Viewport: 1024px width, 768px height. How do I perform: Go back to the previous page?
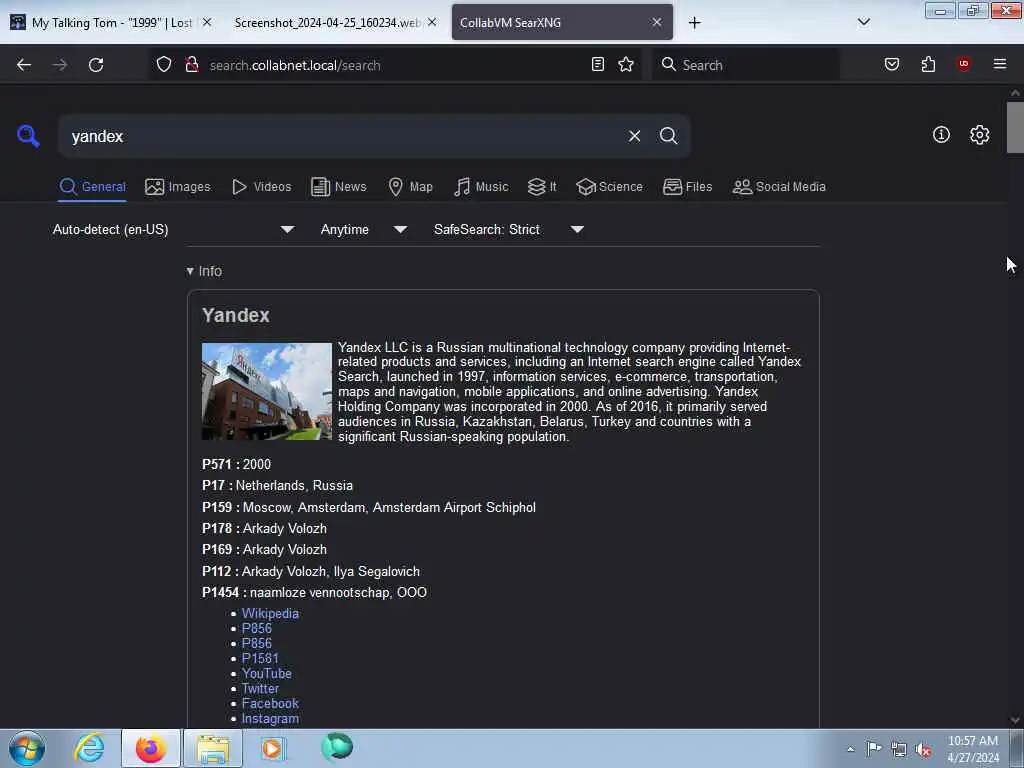(x=24, y=65)
